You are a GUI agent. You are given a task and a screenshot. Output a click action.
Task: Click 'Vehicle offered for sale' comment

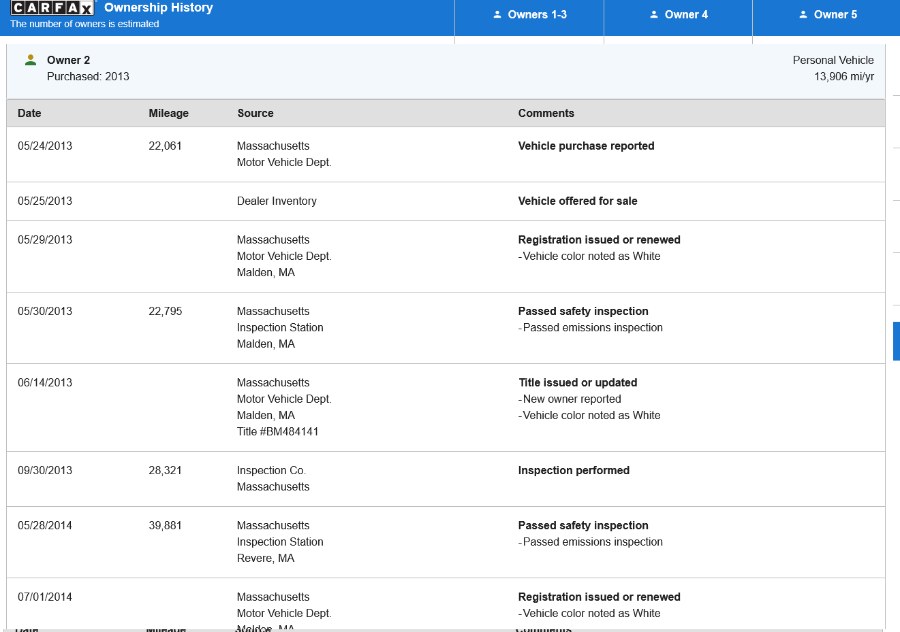(577, 201)
